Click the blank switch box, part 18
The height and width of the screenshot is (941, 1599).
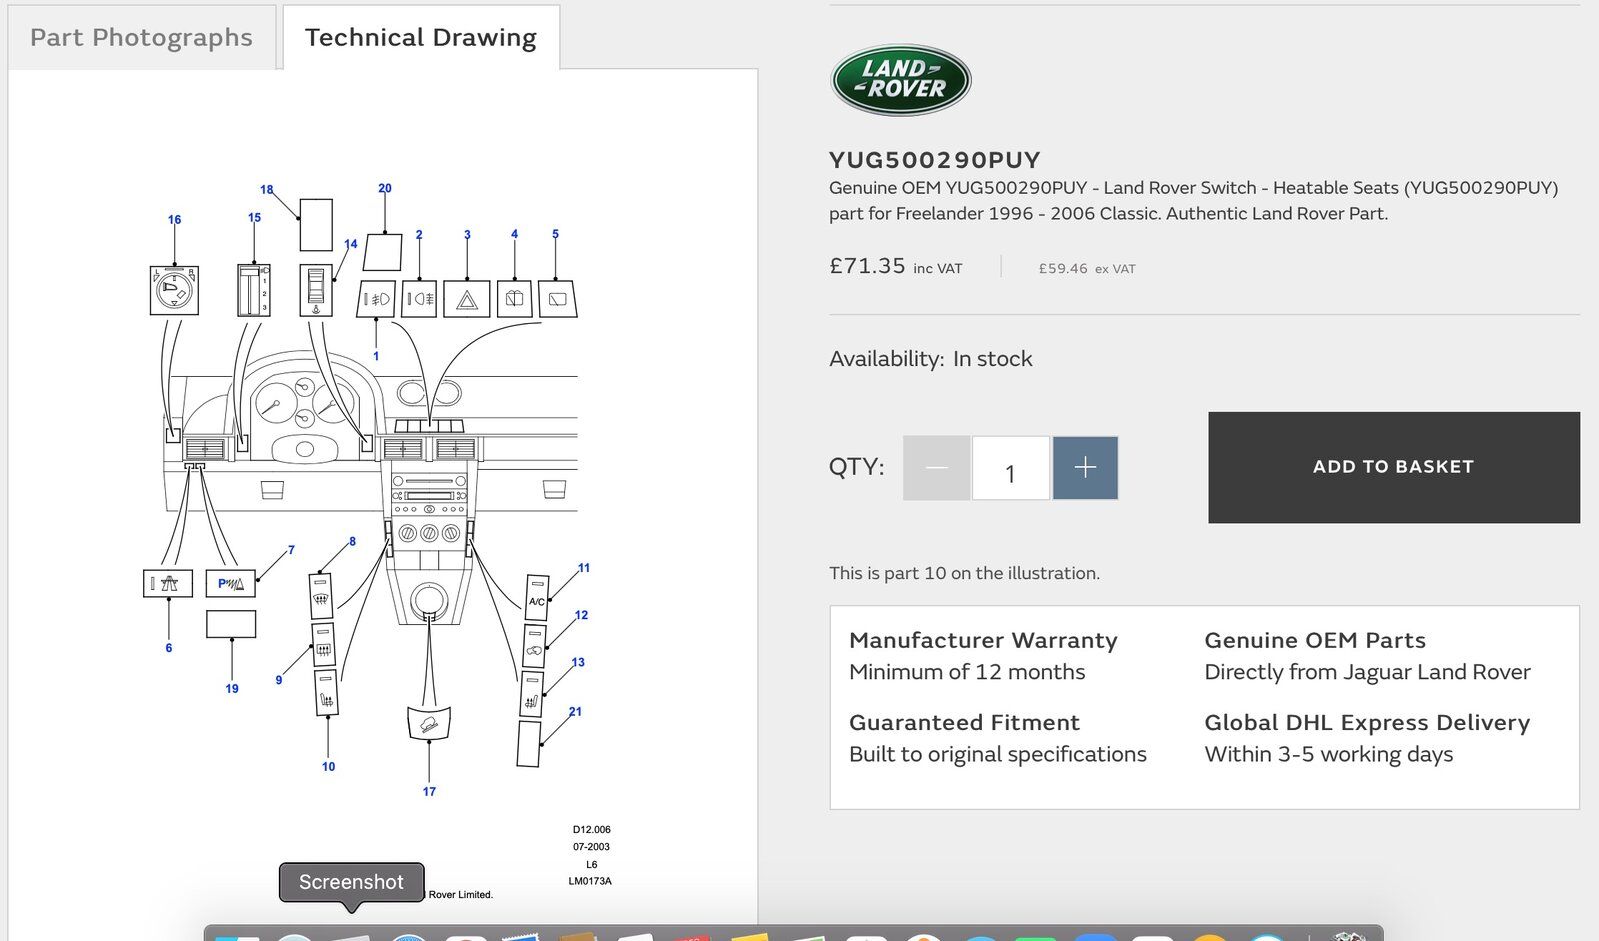316,224
